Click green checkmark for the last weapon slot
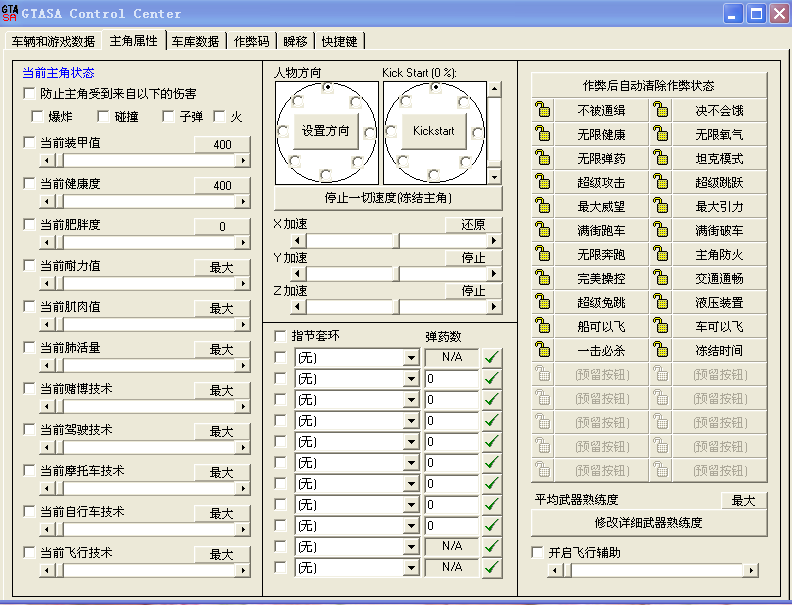792x605 pixels. pos(492,568)
